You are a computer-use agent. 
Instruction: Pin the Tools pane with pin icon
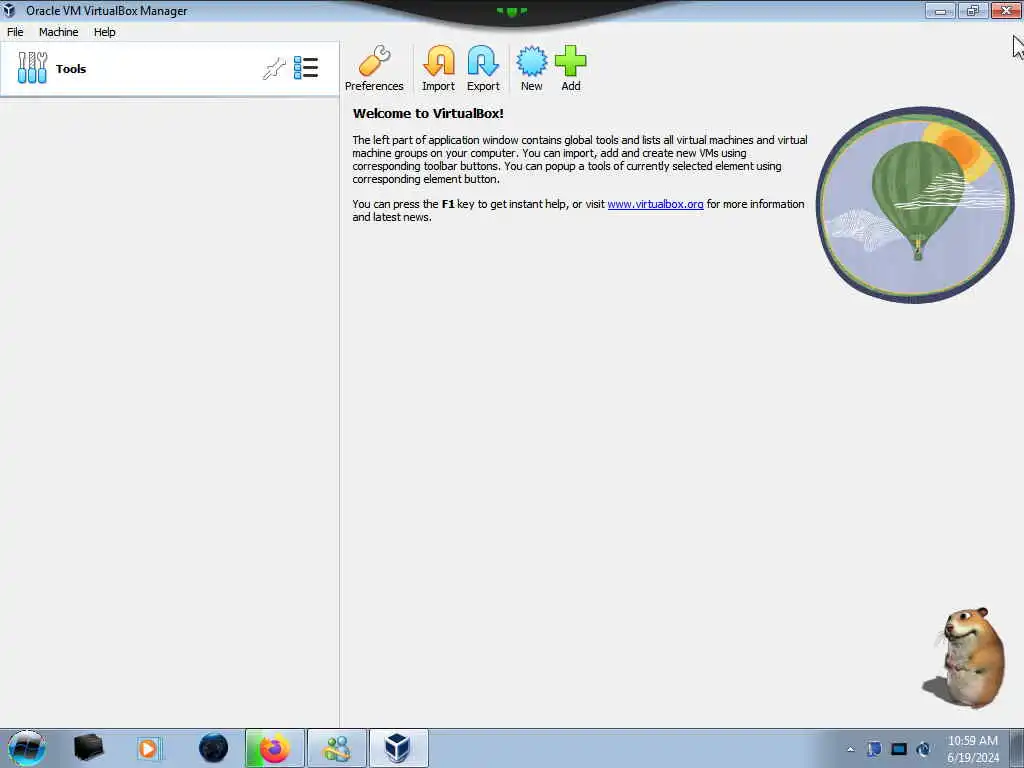point(274,68)
